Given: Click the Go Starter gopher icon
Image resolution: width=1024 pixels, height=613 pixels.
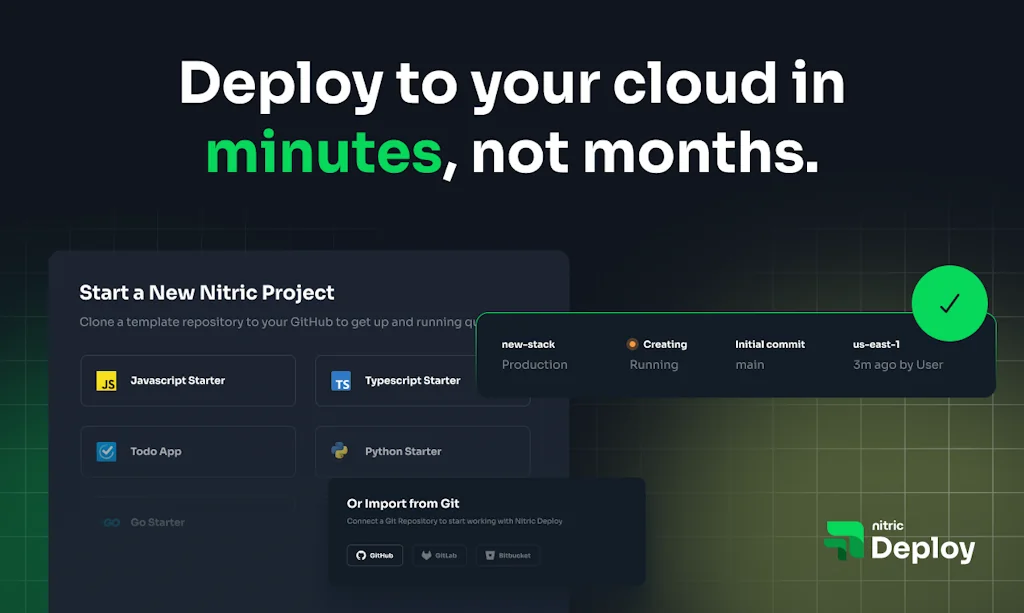Looking at the screenshot, I should [110, 521].
